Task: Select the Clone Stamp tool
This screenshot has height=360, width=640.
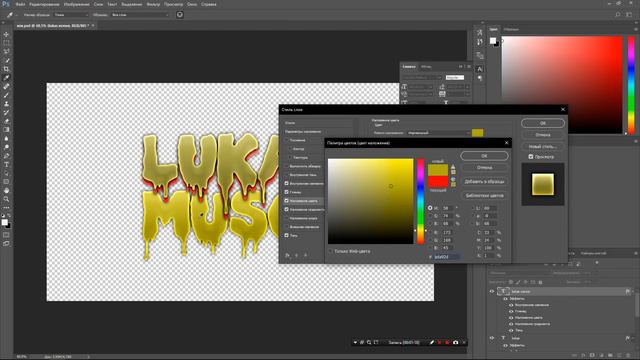Action: coord(6,104)
